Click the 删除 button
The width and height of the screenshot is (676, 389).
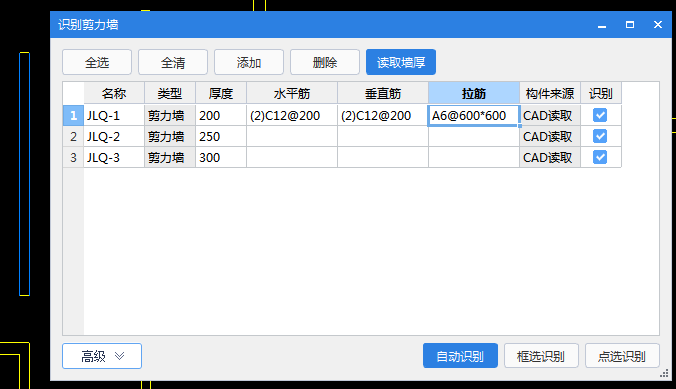(325, 62)
